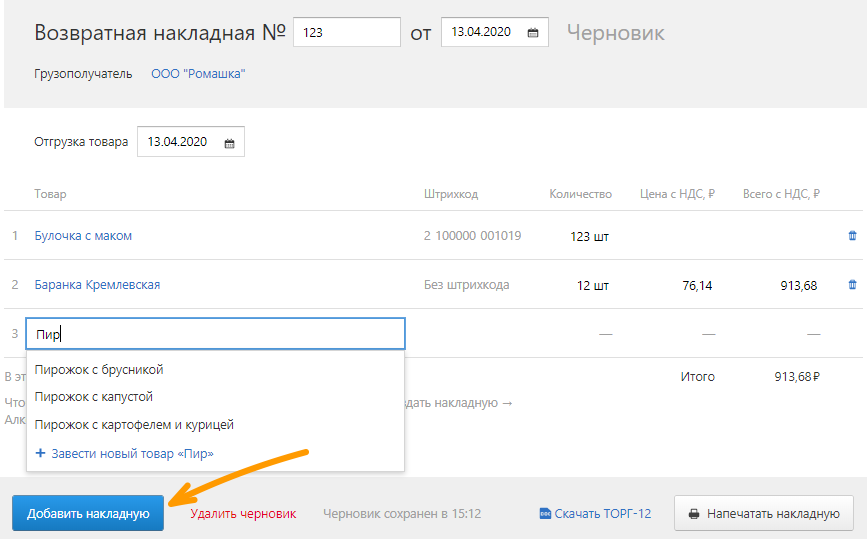867x539 pixels.
Task: Focus the product search field with Пир
Action: pos(215,334)
